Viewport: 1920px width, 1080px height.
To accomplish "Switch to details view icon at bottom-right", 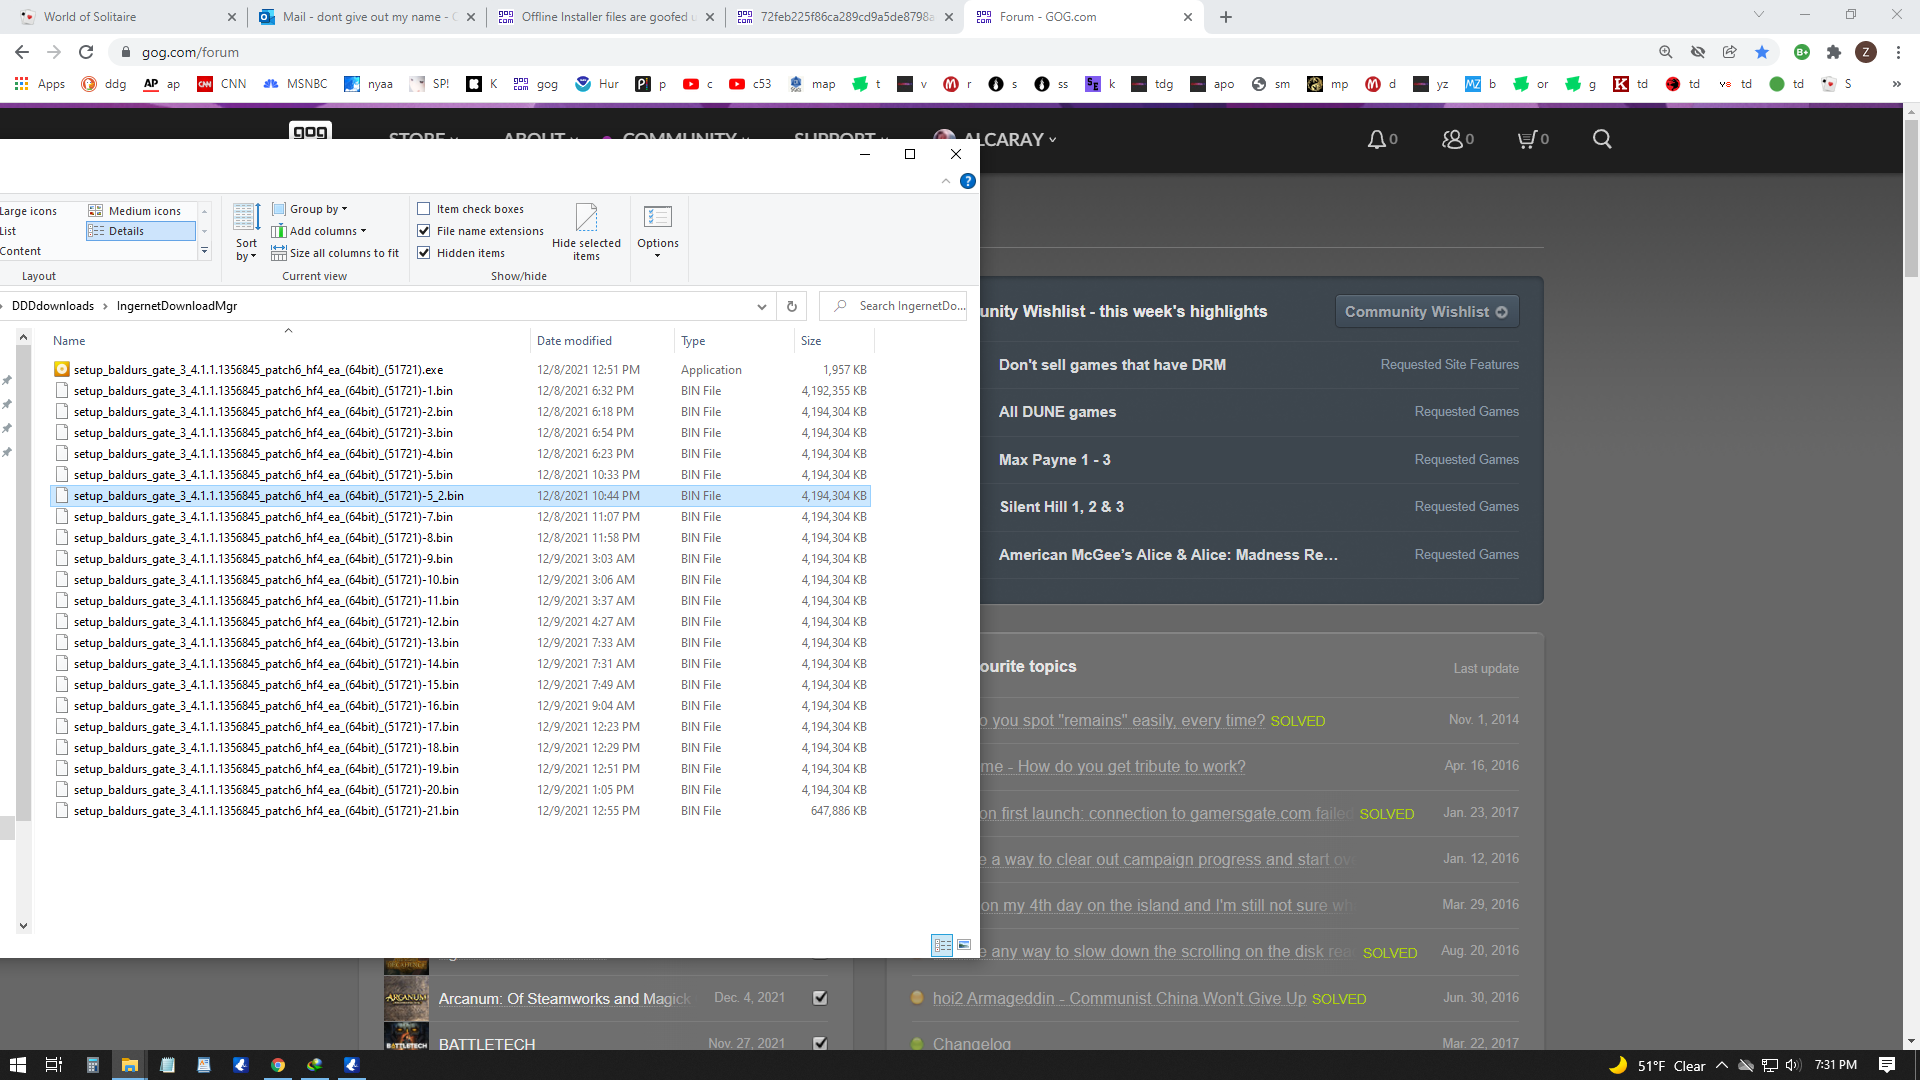I will click(942, 945).
